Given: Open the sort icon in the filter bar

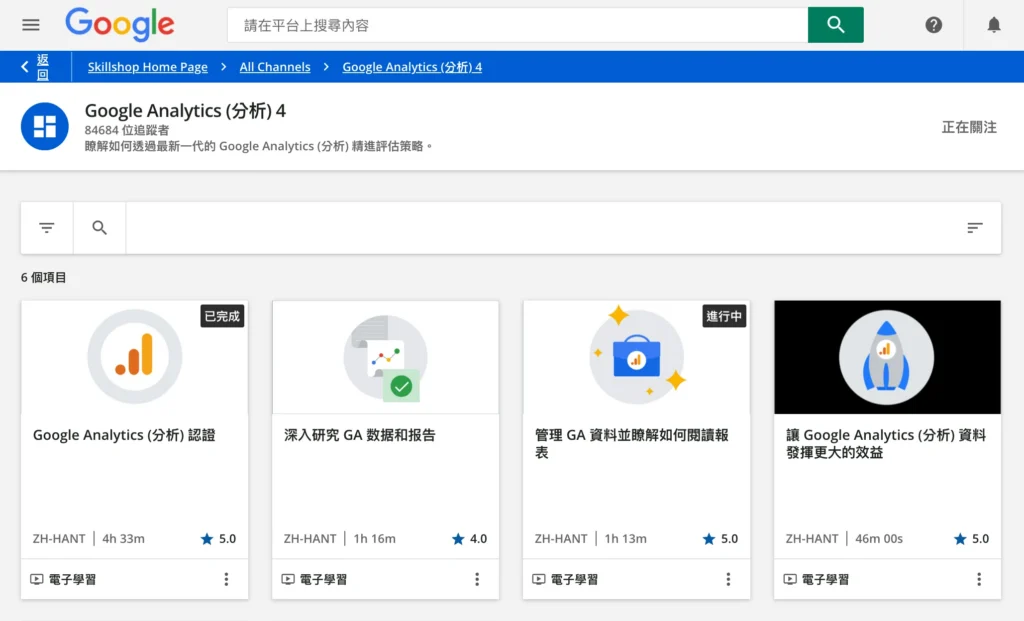Looking at the screenshot, I should [x=974, y=227].
